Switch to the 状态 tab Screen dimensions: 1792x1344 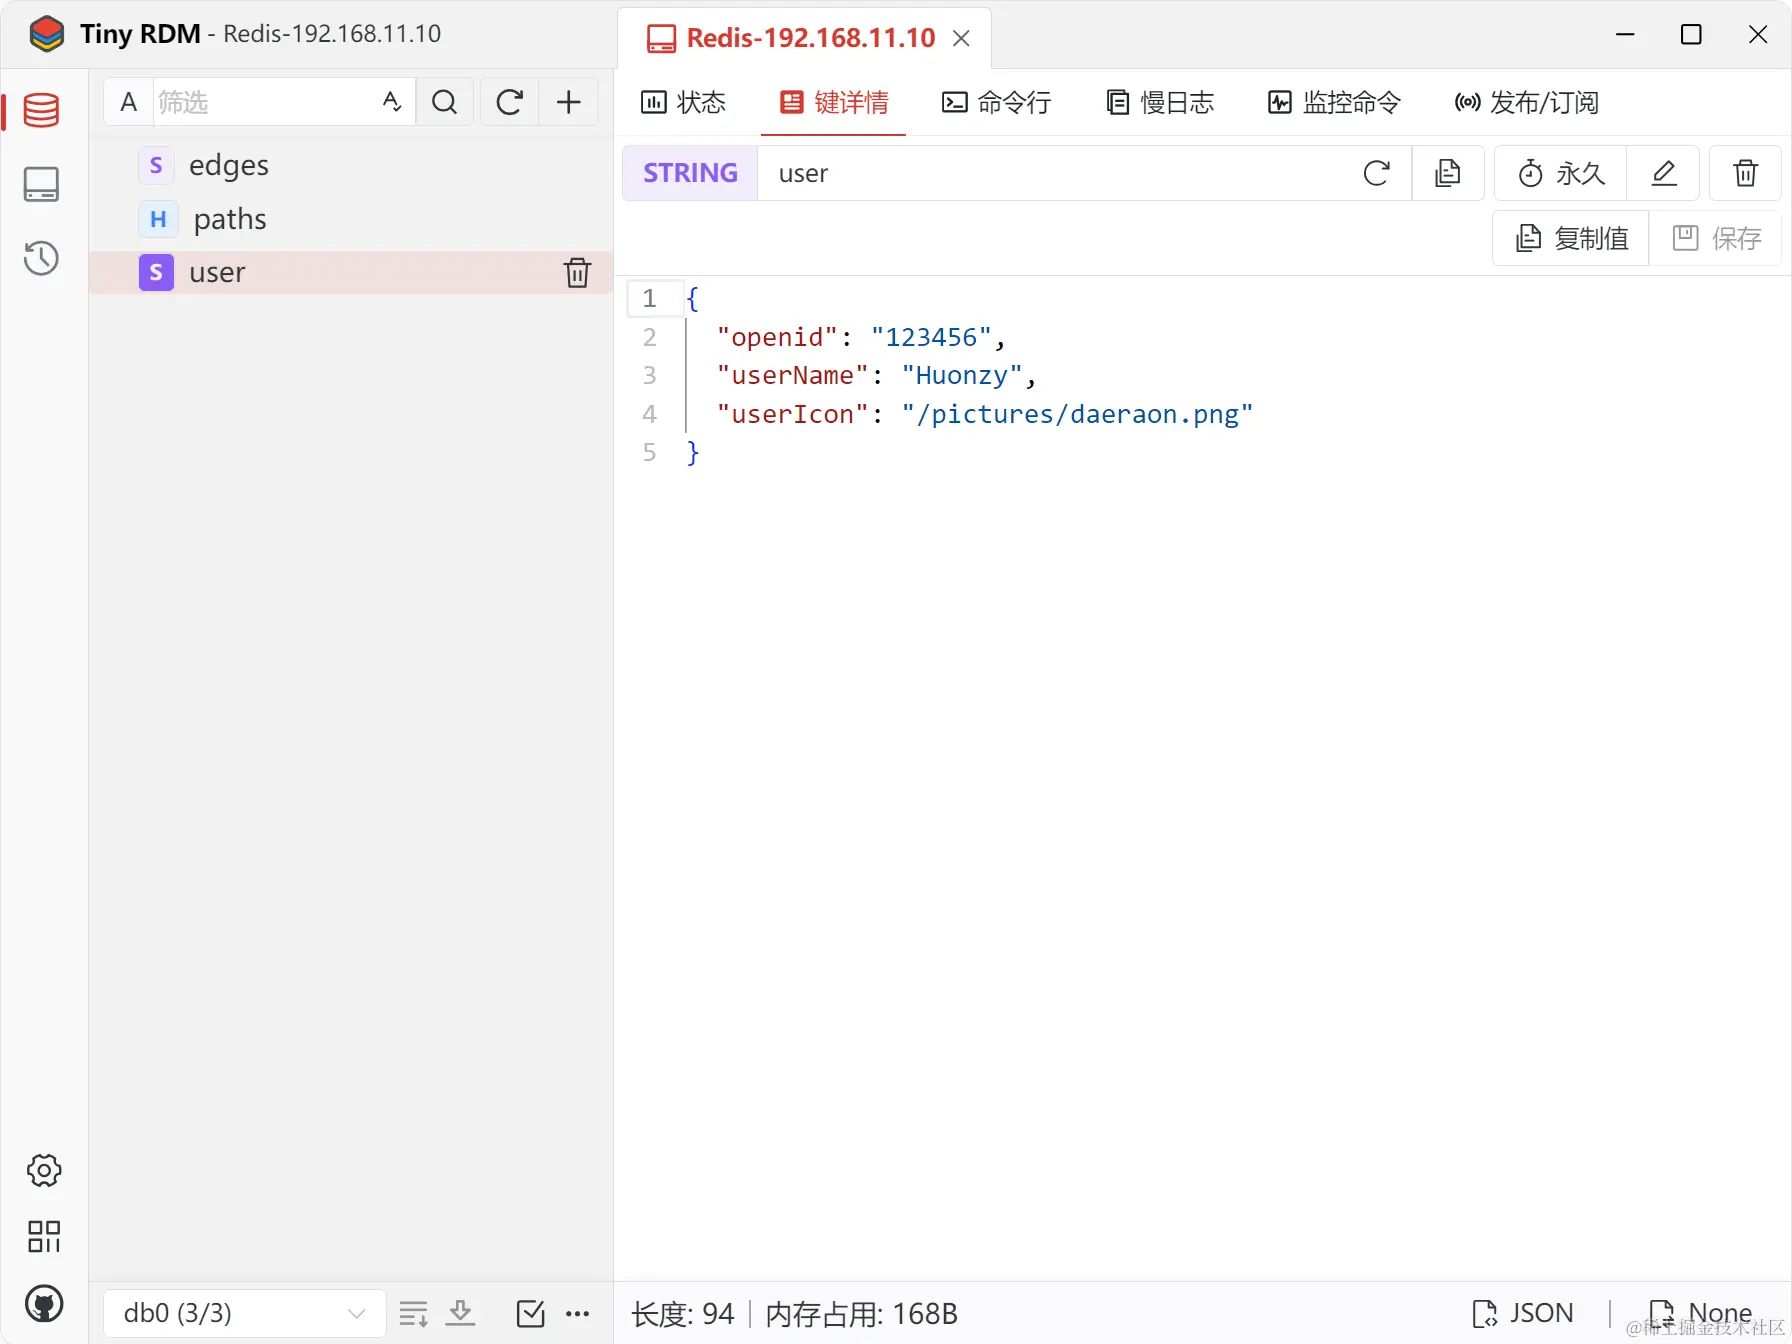[x=683, y=102]
